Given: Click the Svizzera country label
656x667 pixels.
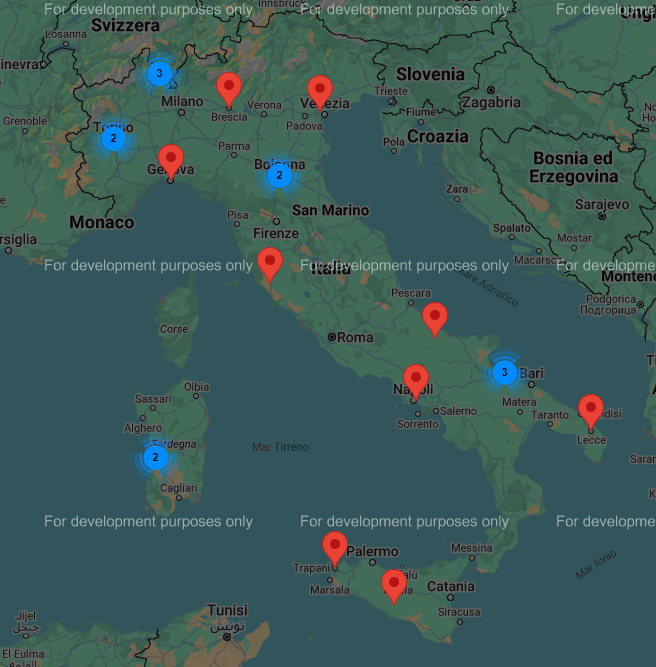Looking at the screenshot, I should pos(125,26).
